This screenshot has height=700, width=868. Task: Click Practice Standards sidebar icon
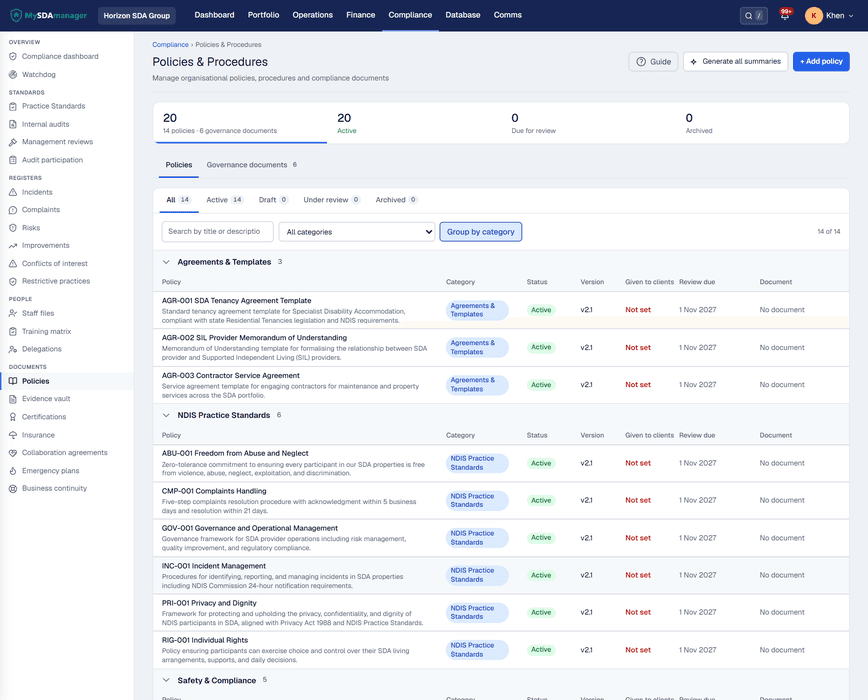13,106
